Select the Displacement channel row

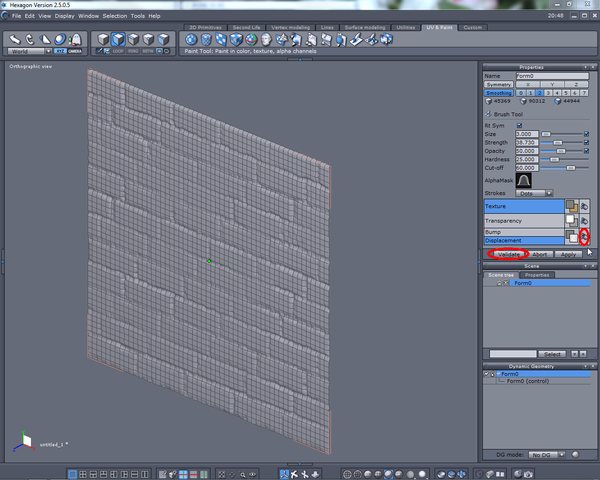[x=524, y=240]
